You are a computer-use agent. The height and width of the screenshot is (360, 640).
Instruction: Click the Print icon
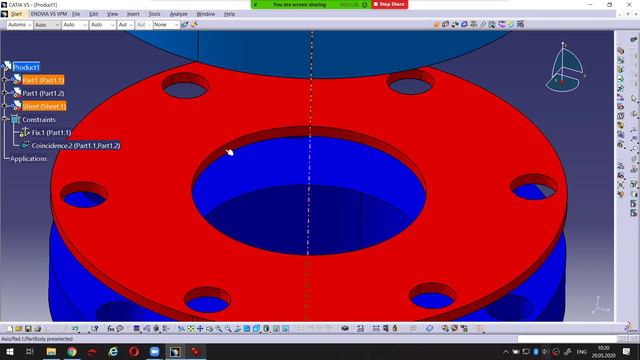[x=38, y=329]
